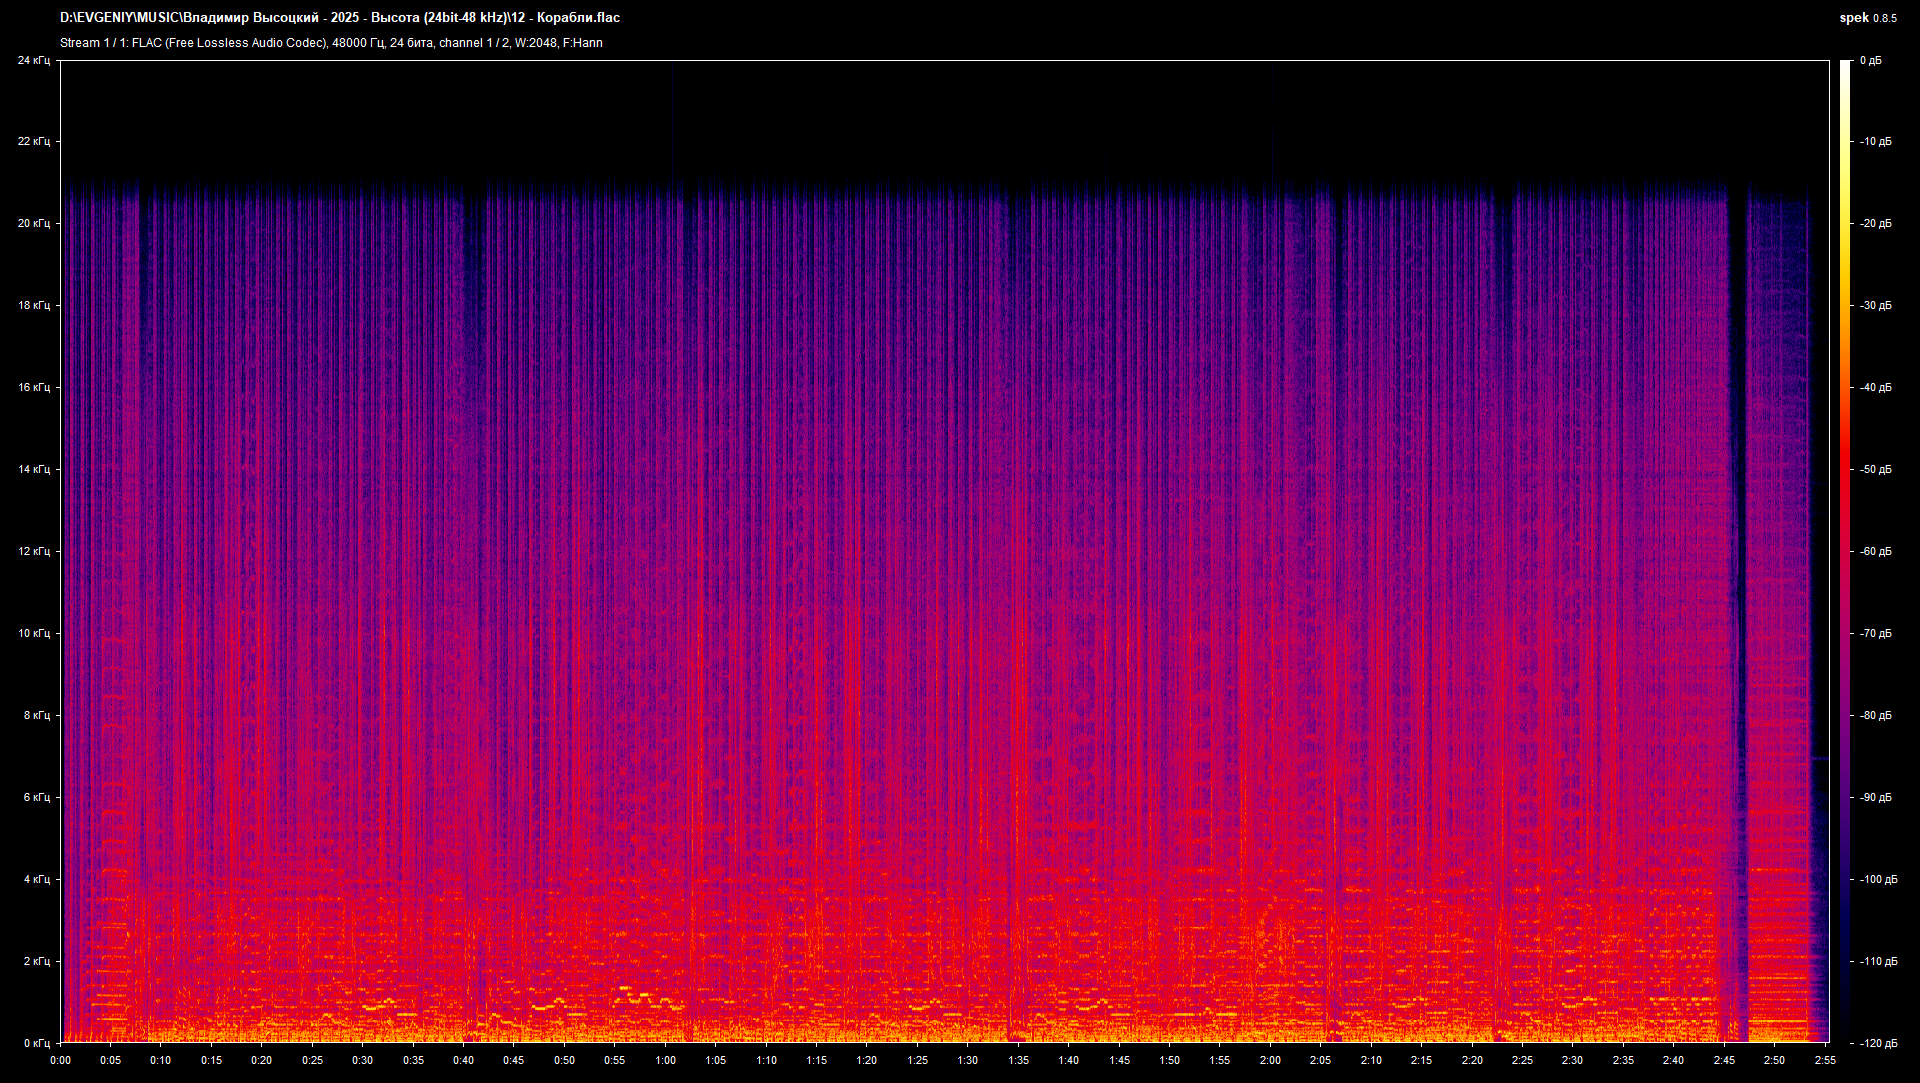The height and width of the screenshot is (1083, 1920).
Task: Click the 12 кГц frequency label
Action: pyautogui.click(x=33, y=551)
